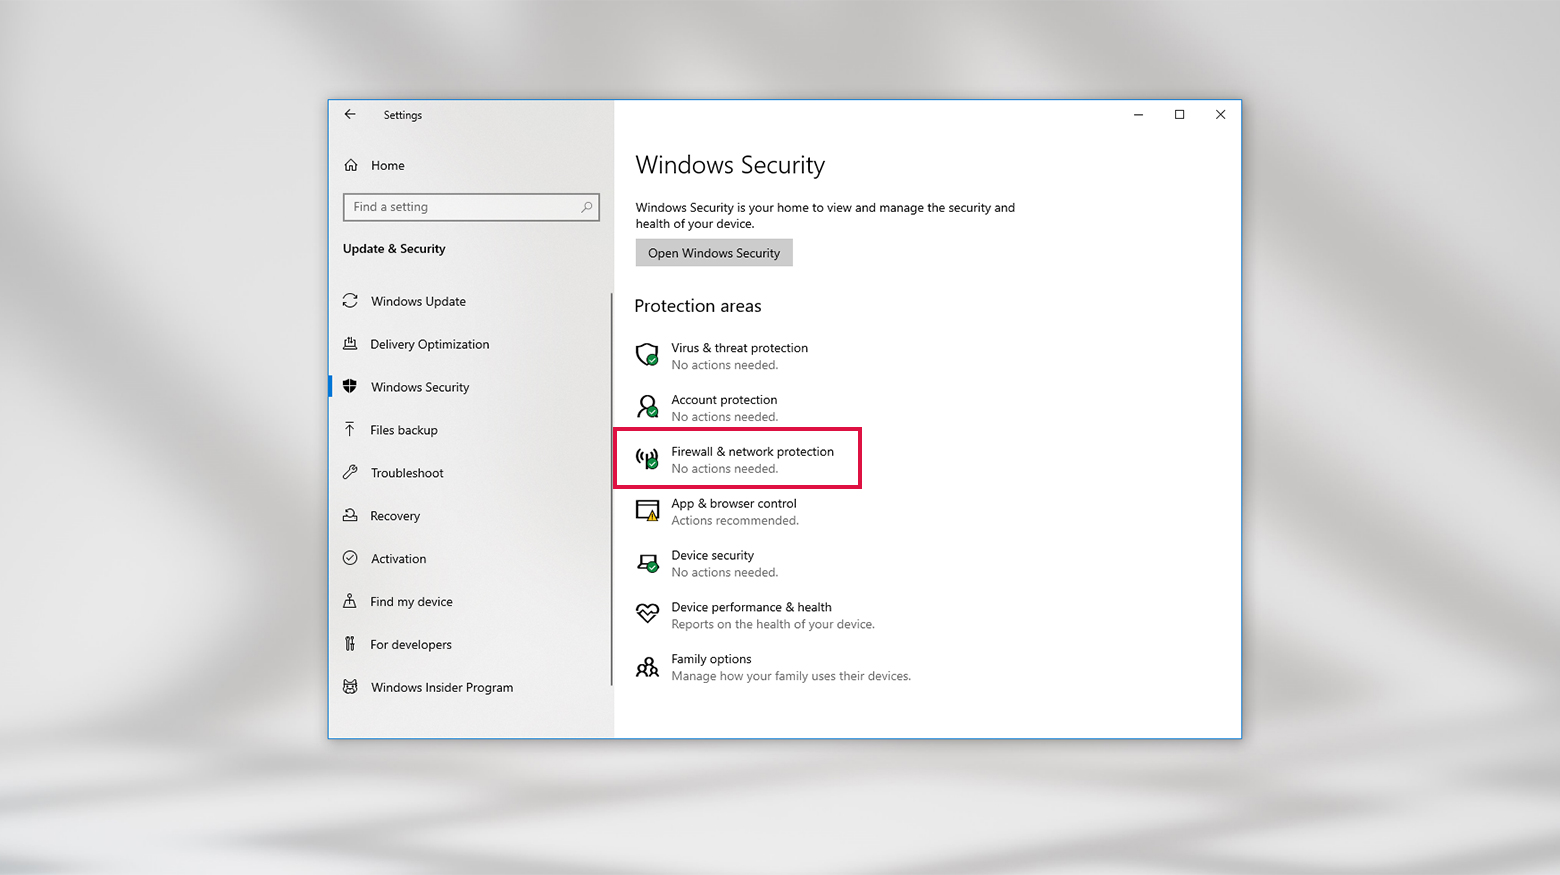This screenshot has height=875, width=1560.
Task: Select Delivery Optimization in the sidebar
Action: point(430,344)
